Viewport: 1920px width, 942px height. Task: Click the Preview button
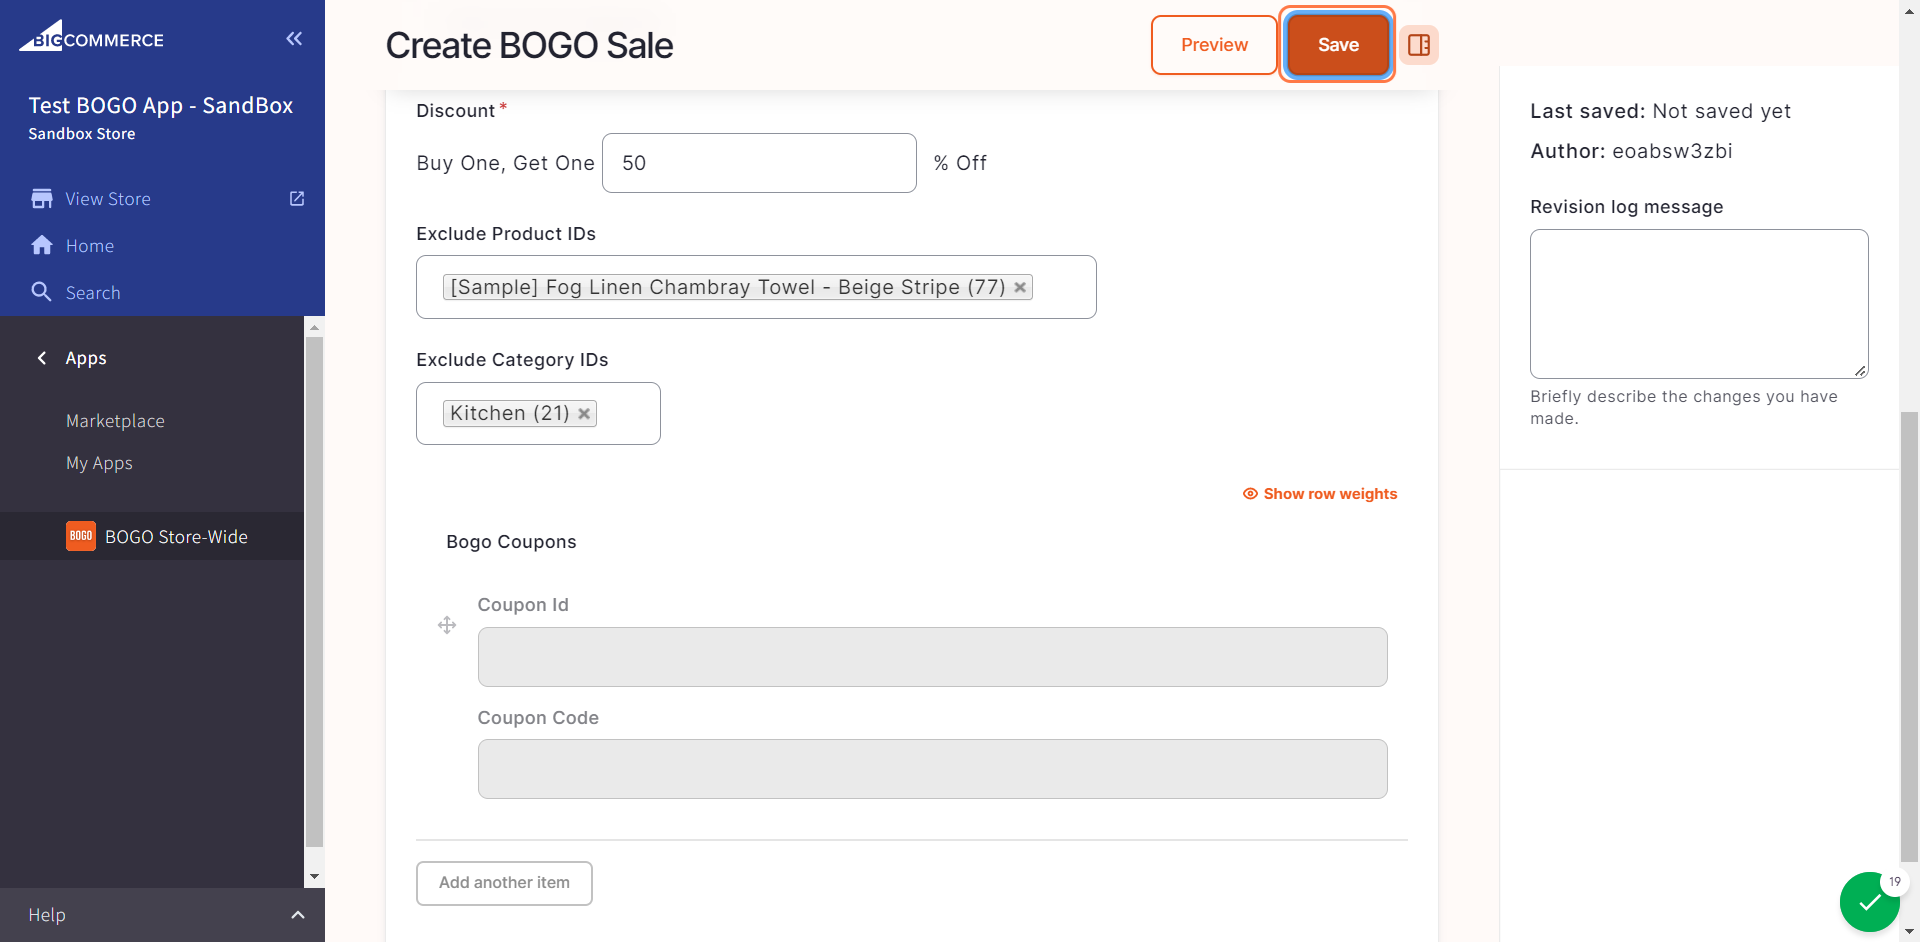[1214, 45]
